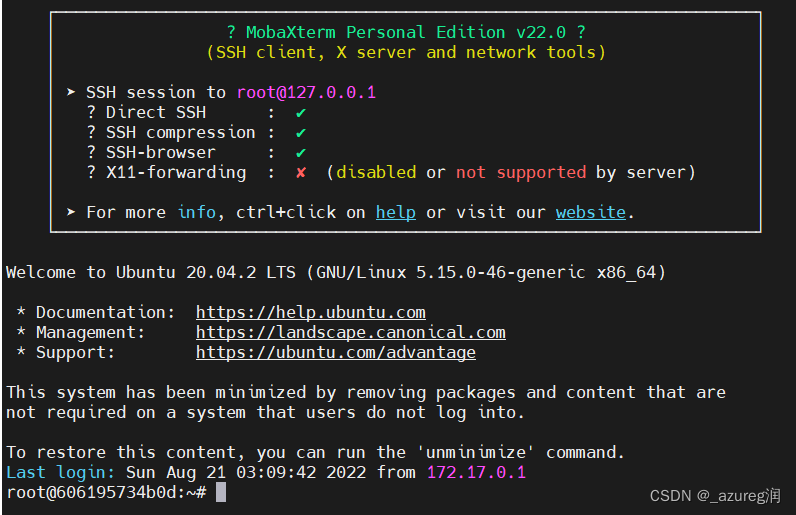Open https://ubuntu.com/advantage support link
This screenshot has width=796, height=515.
point(336,352)
